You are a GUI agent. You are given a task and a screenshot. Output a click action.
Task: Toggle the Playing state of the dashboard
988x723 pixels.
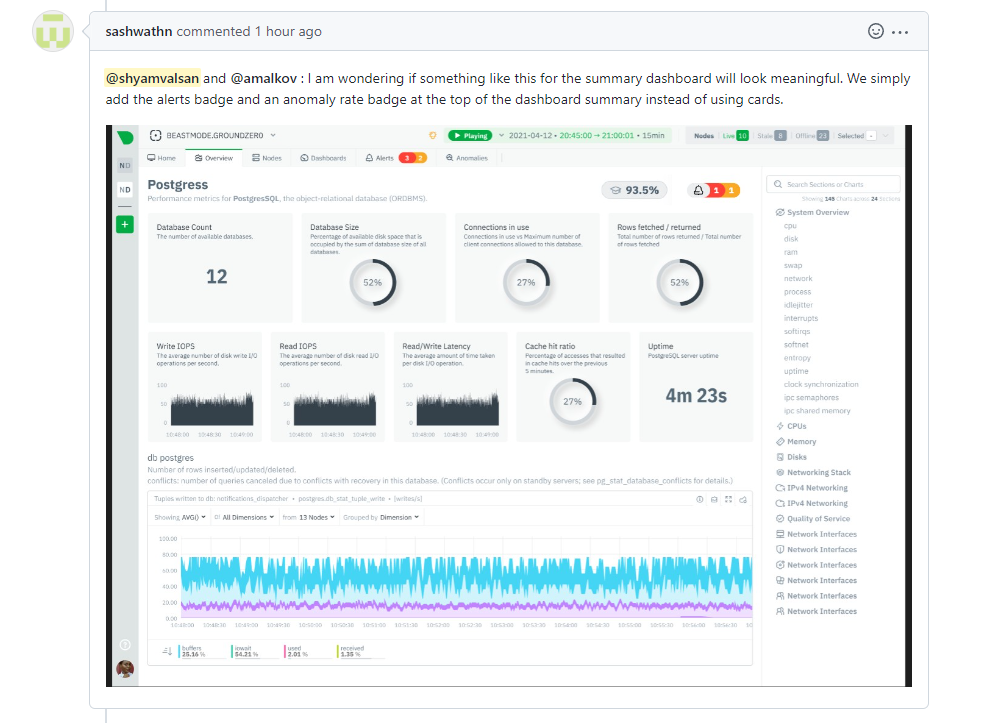pyautogui.click(x=470, y=135)
